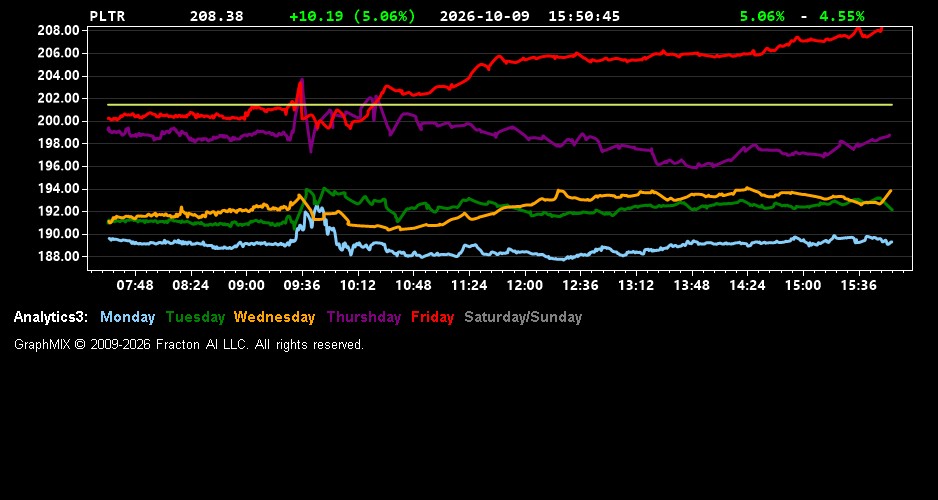Screen dimensions: 938x500
Task: Click the +10.19 (5.06%) change value
Action: [352, 16]
